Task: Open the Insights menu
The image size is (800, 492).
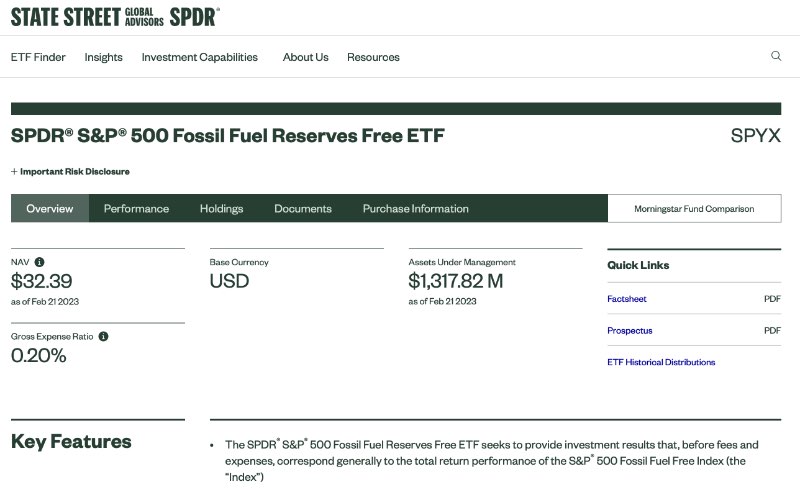Action: coord(104,57)
